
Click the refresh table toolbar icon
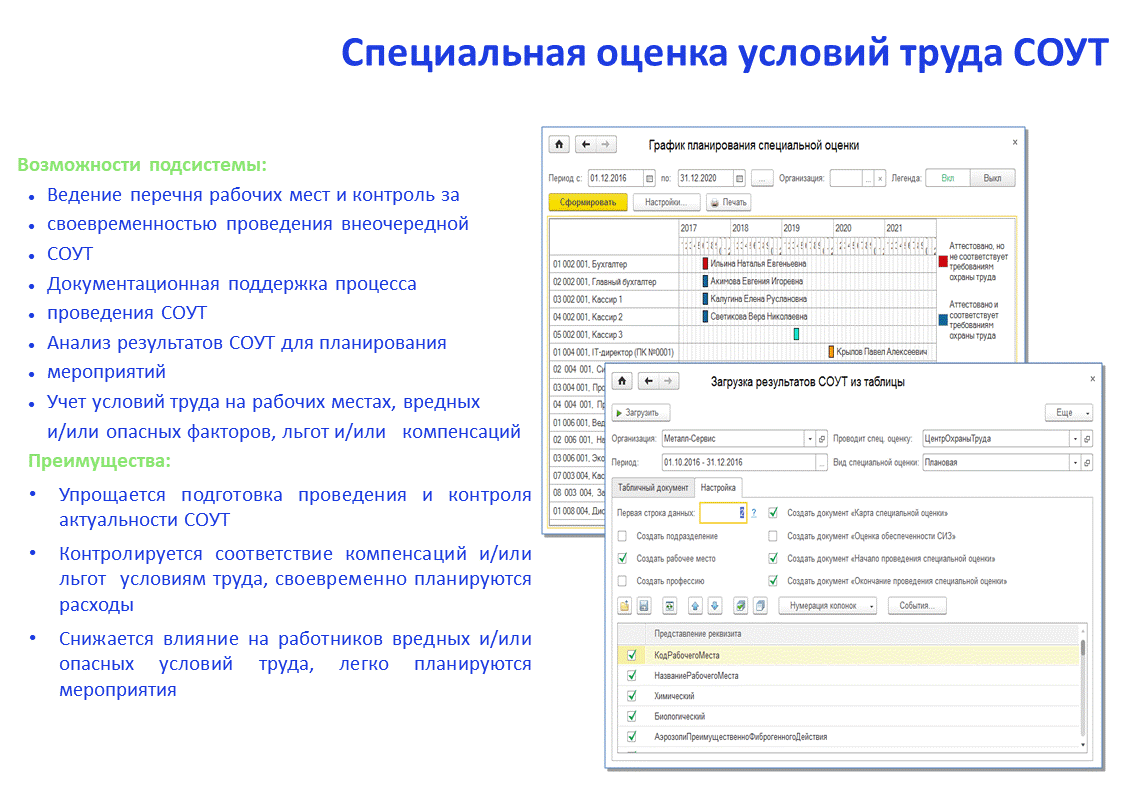(670, 606)
